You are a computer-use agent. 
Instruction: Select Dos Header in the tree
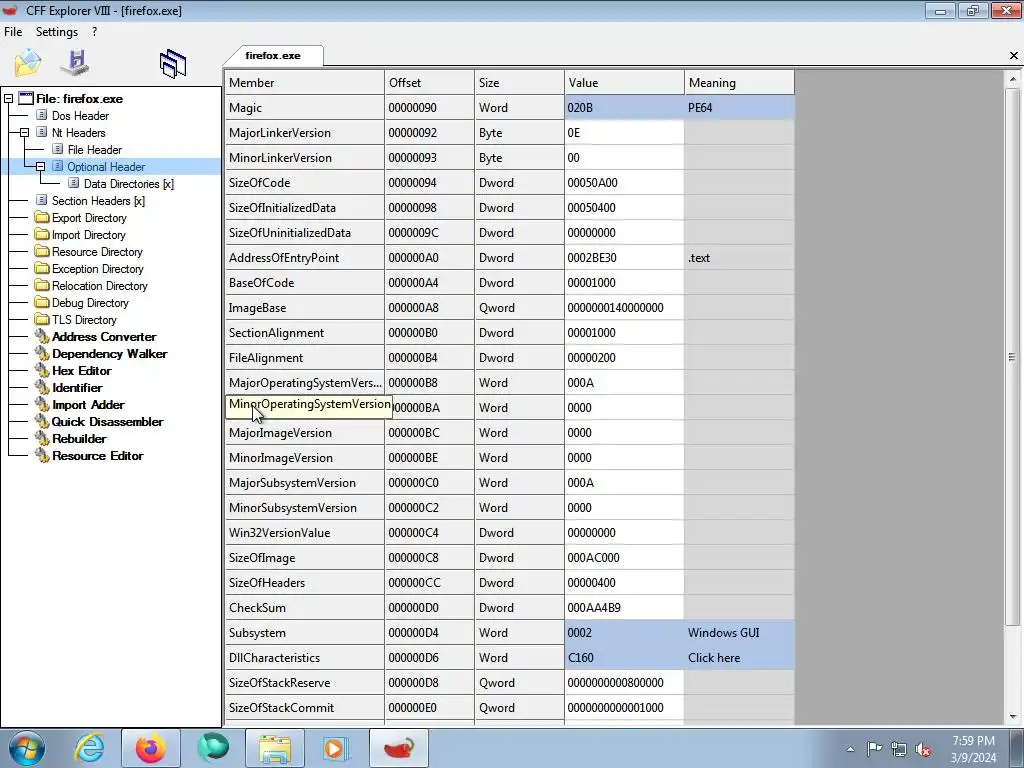80,116
